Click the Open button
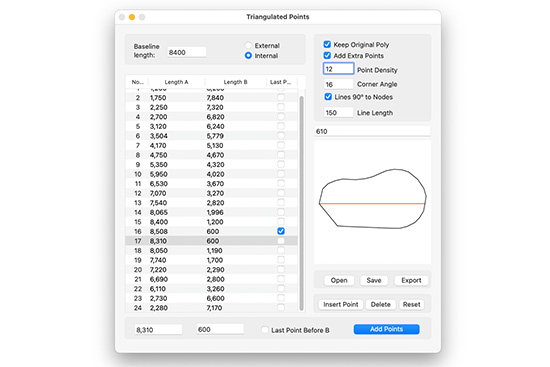This screenshot has width=550, height=367. tap(339, 280)
